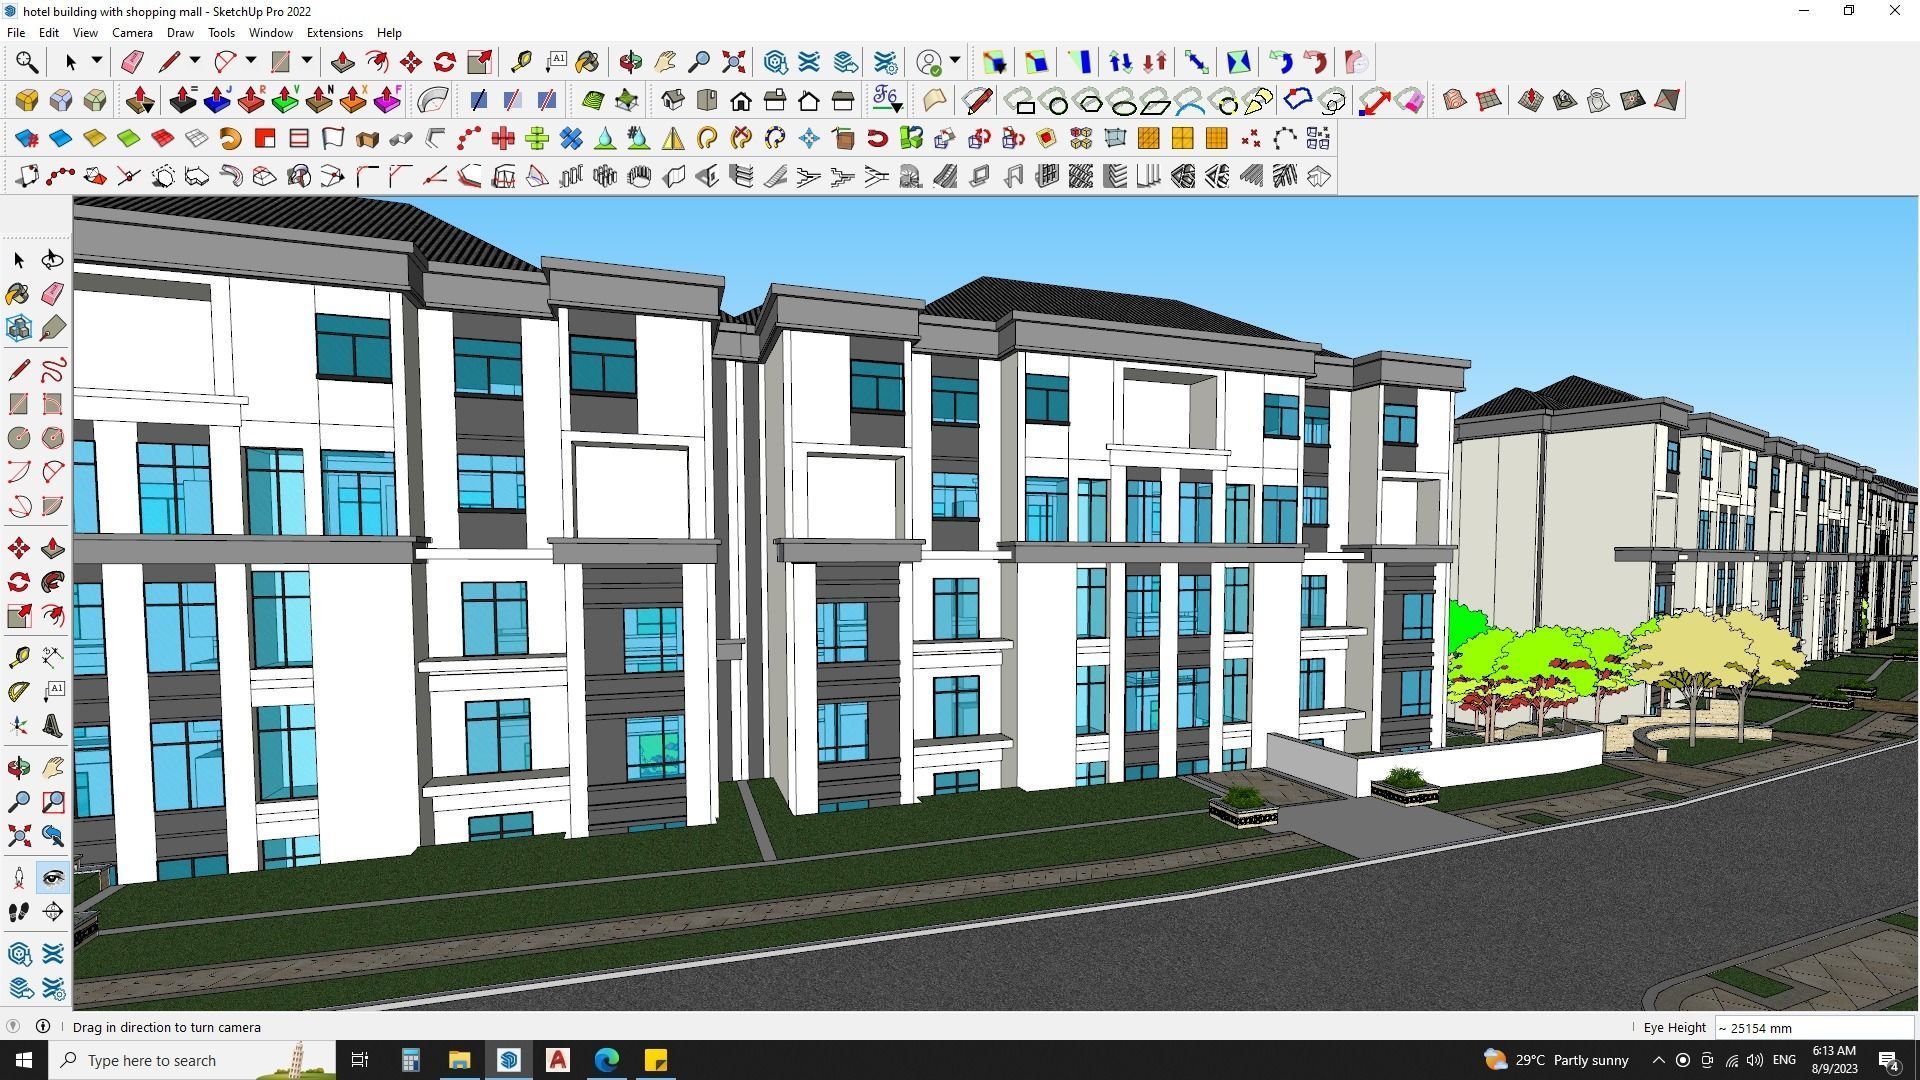Open the Camera menu
The image size is (1920, 1080).
(x=132, y=32)
